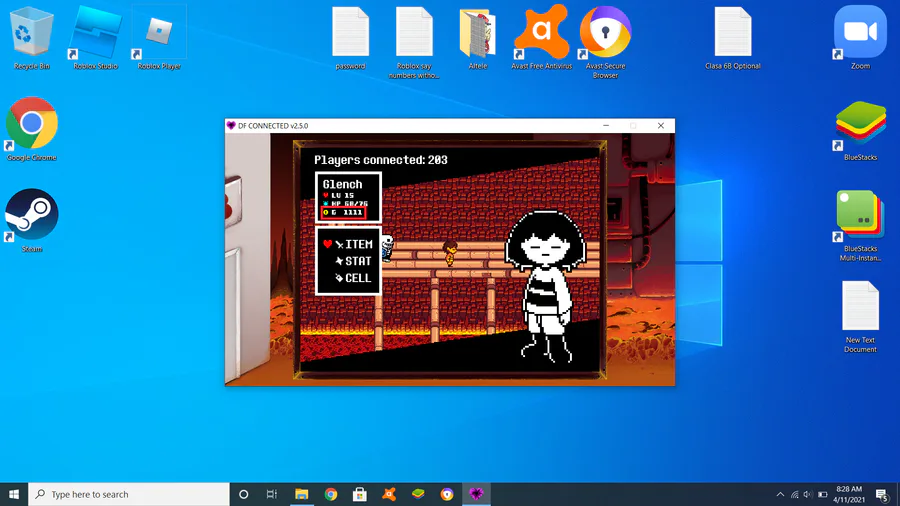Open the Avast Secure Browser desktop shortcut
Screen dimensions: 900x506
605,41
